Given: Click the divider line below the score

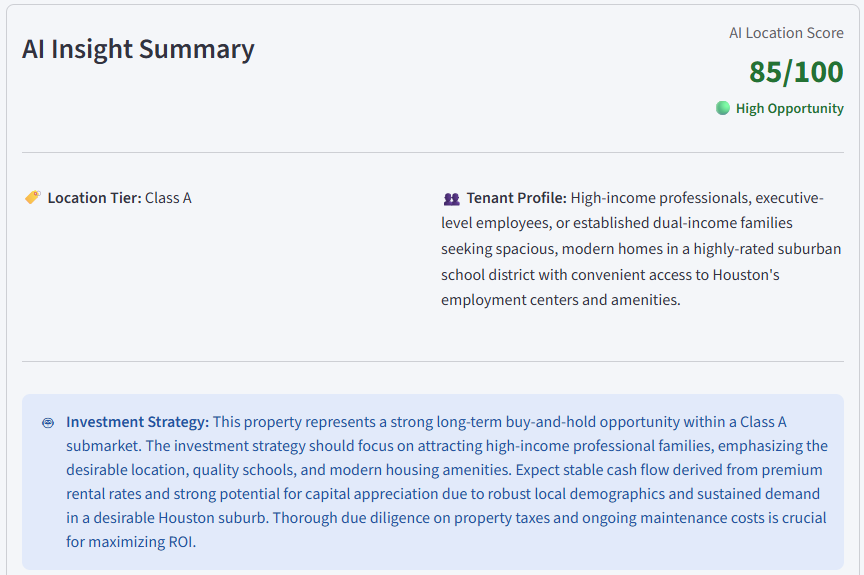Looking at the screenshot, I should click(432, 153).
